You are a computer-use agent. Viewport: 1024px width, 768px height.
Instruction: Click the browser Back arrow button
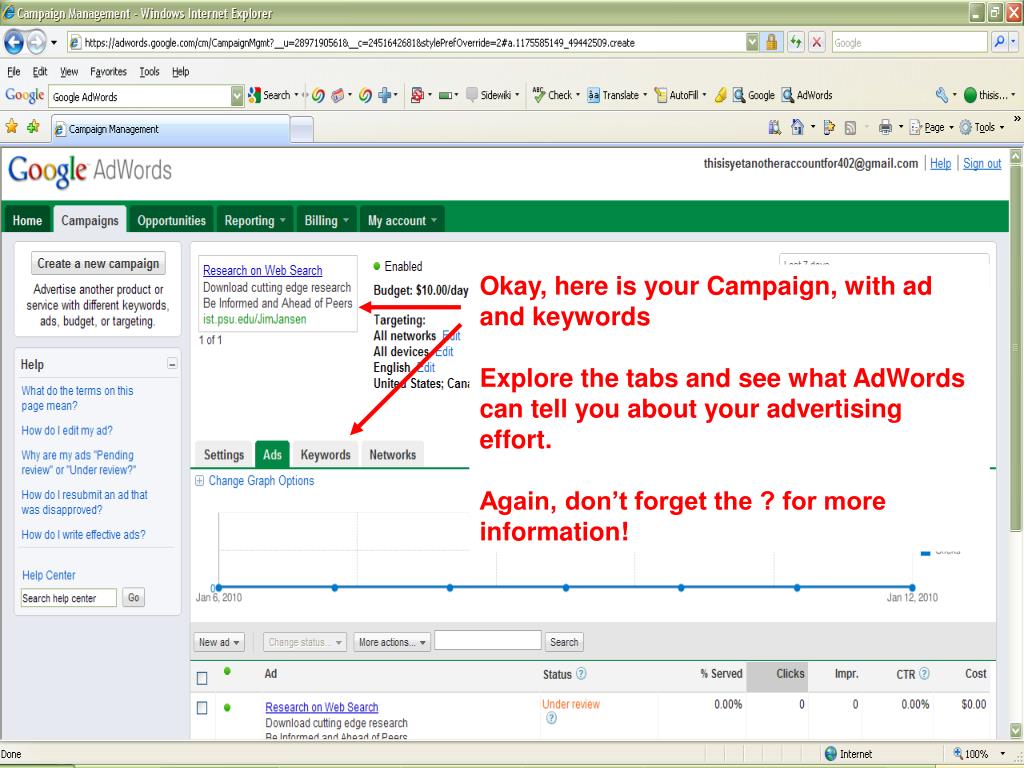click(x=14, y=42)
